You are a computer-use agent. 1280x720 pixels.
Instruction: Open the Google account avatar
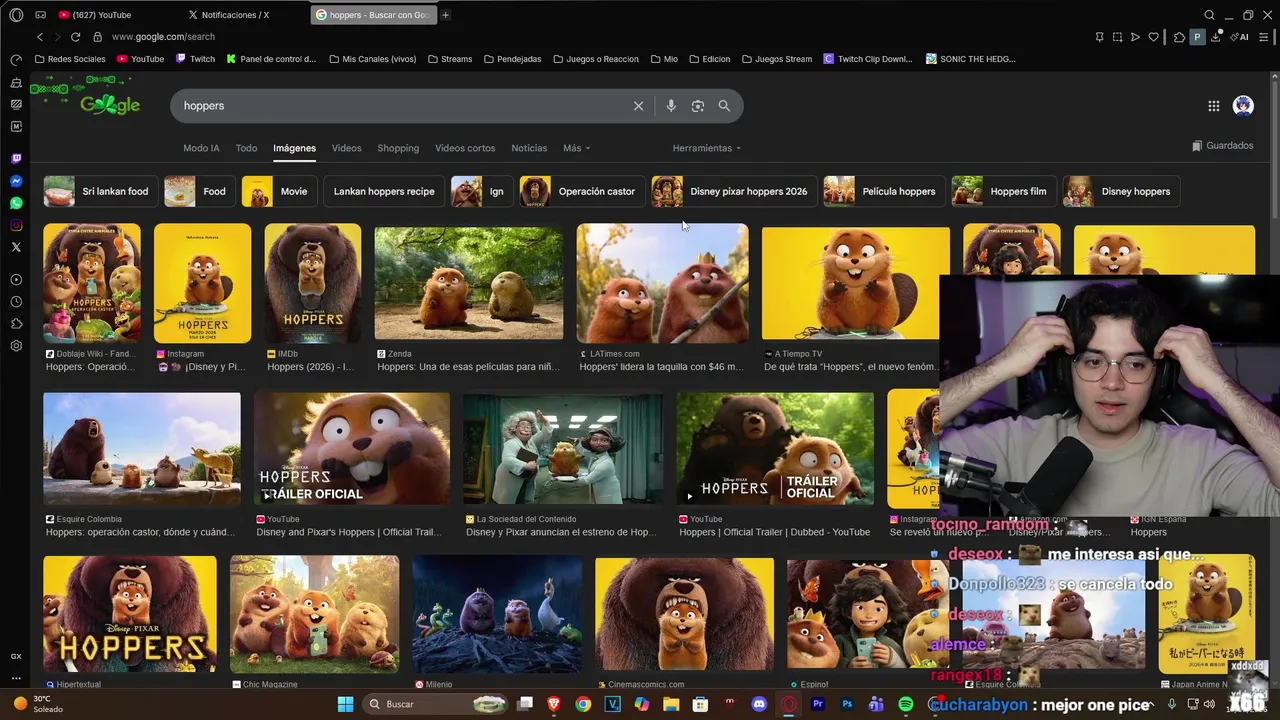click(1243, 106)
